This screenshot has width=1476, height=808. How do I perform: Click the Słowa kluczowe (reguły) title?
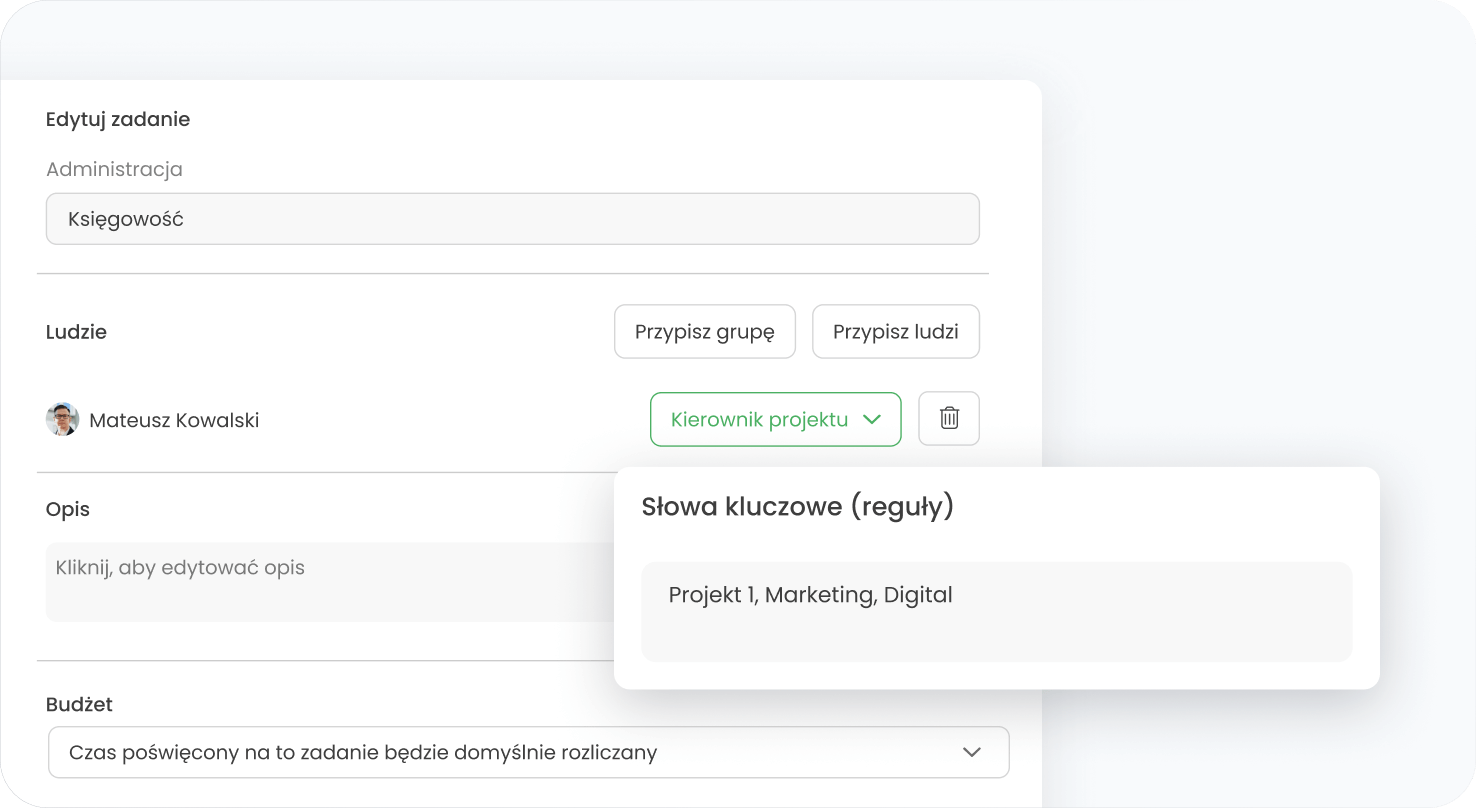(797, 507)
